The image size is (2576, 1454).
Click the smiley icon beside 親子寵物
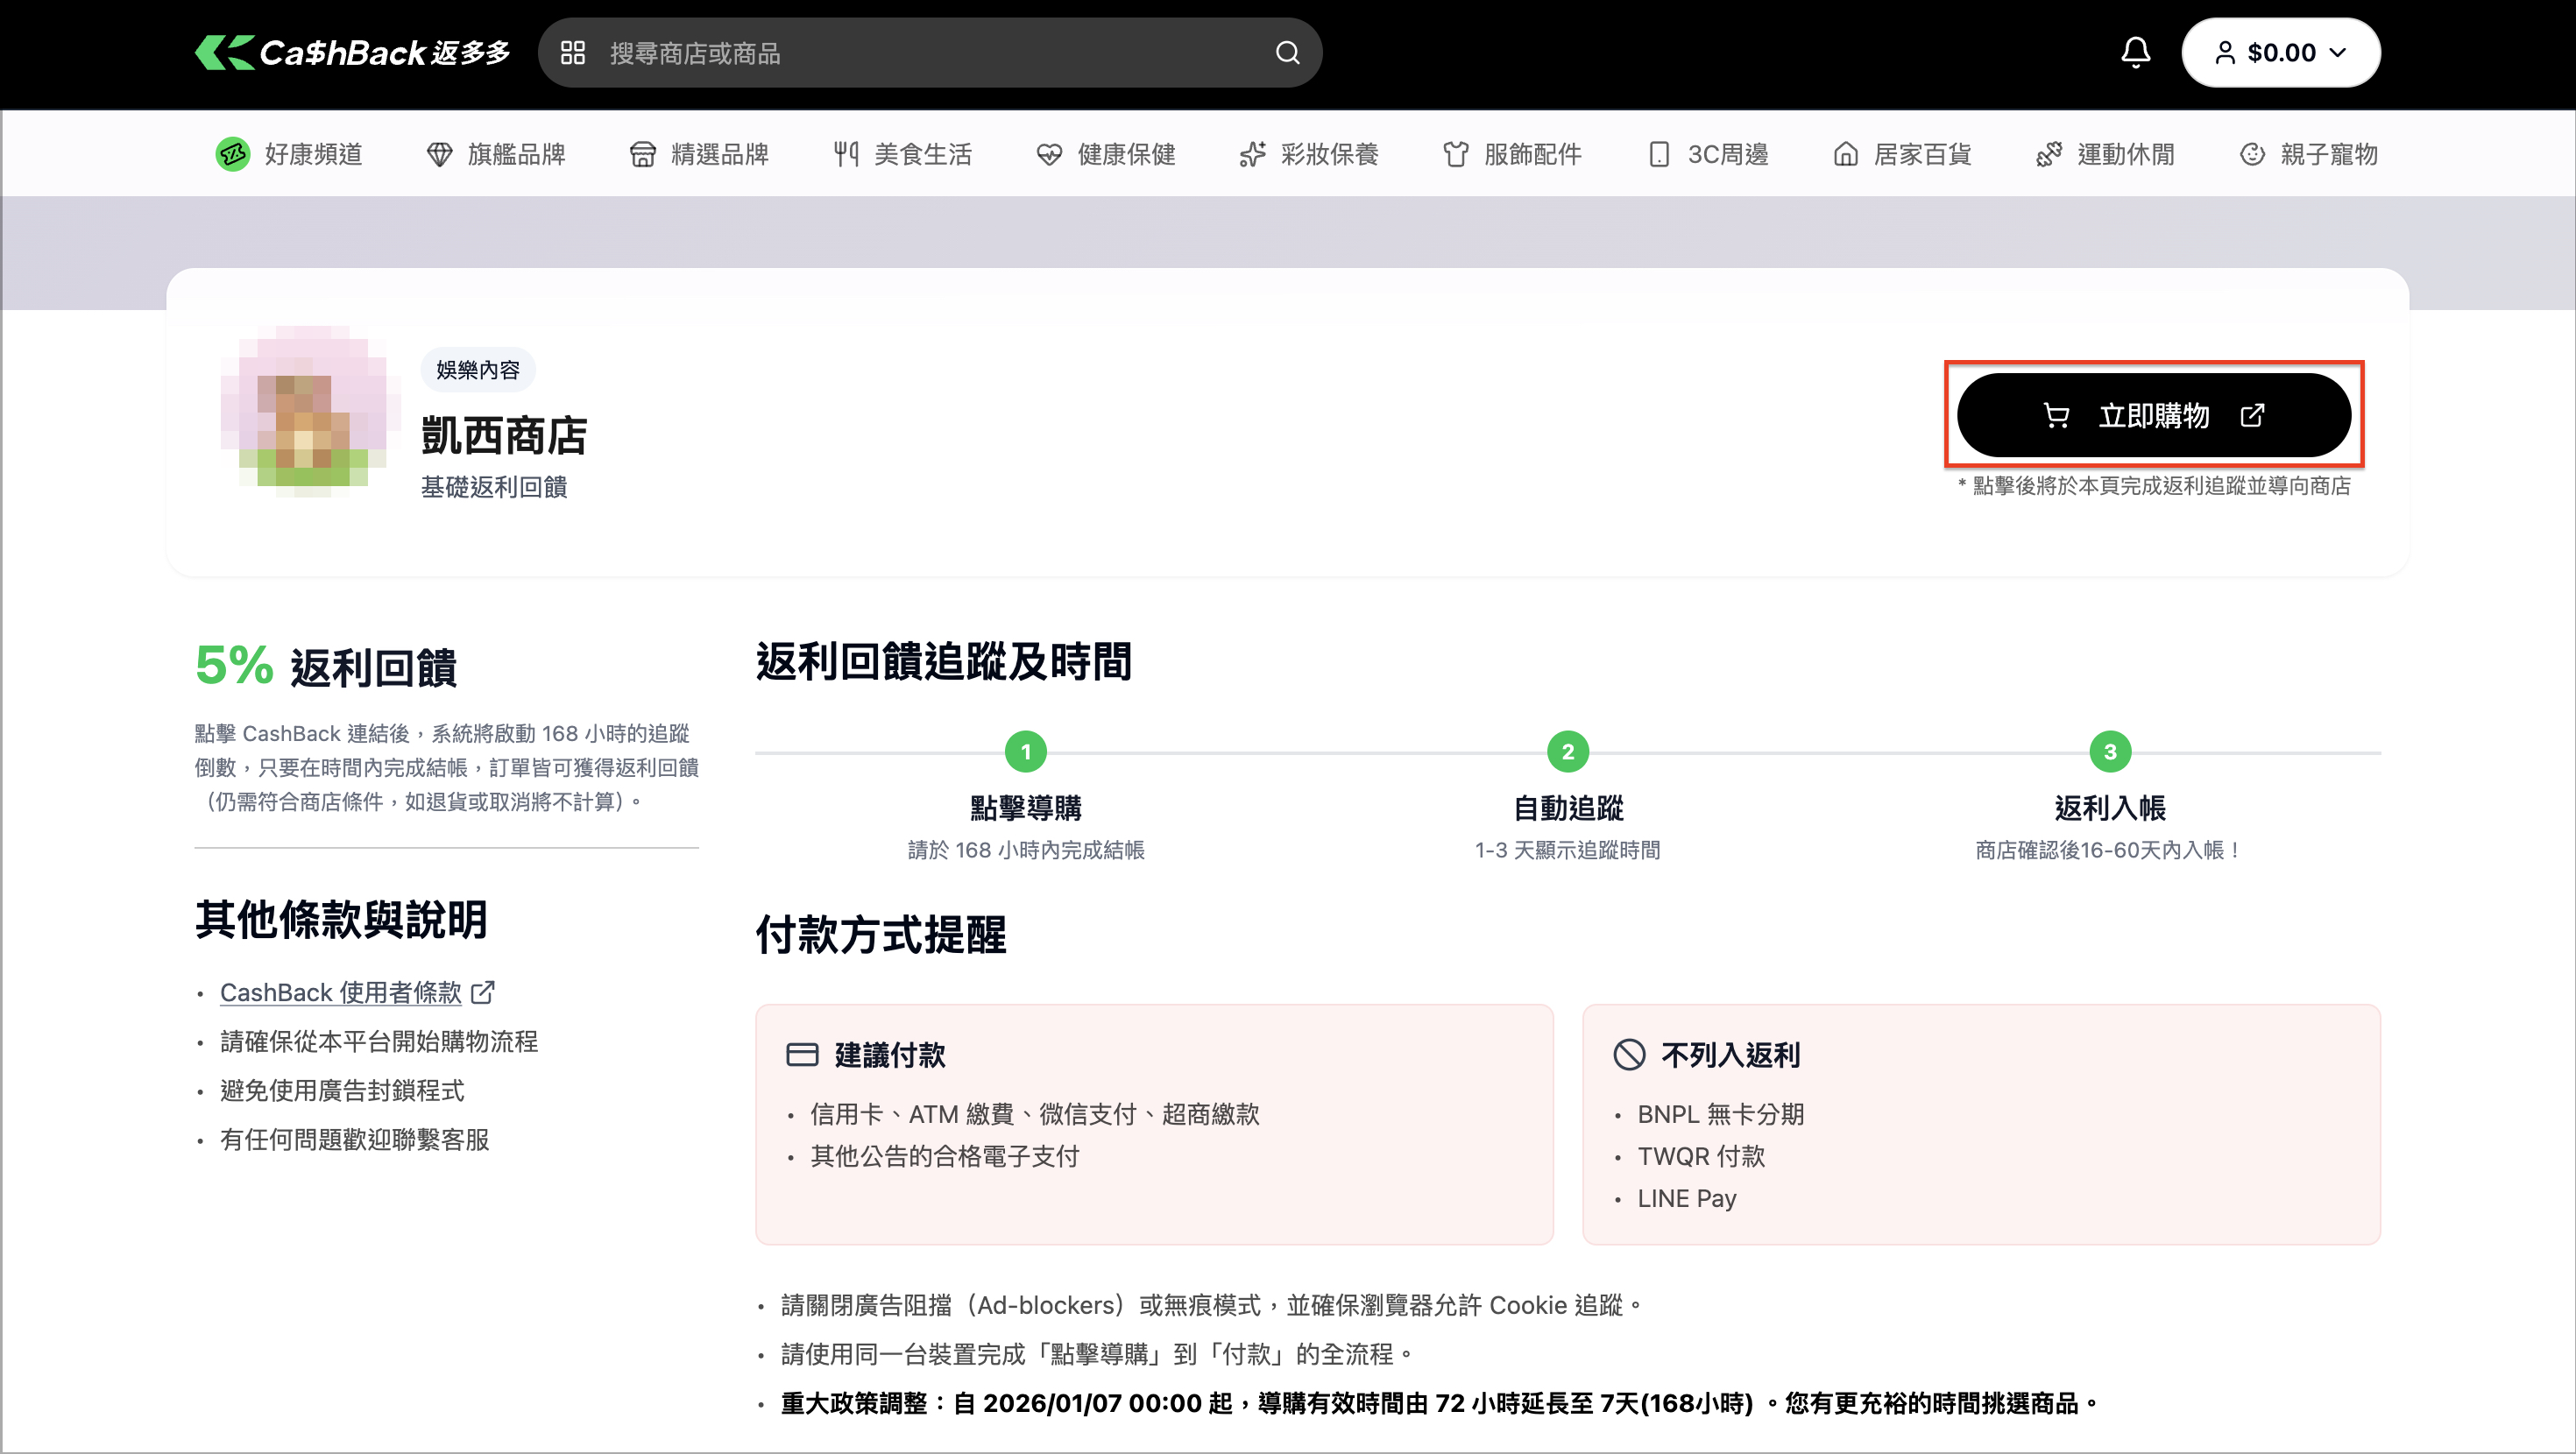pos(2252,154)
